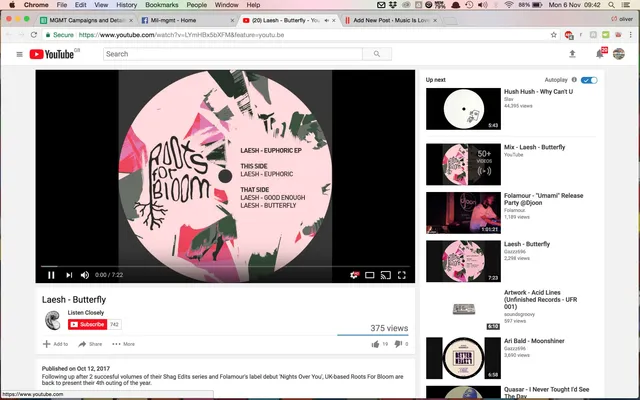Skip to next video button
The width and height of the screenshot is (640, 400).
pyautogui.click(x=69, y=275)
